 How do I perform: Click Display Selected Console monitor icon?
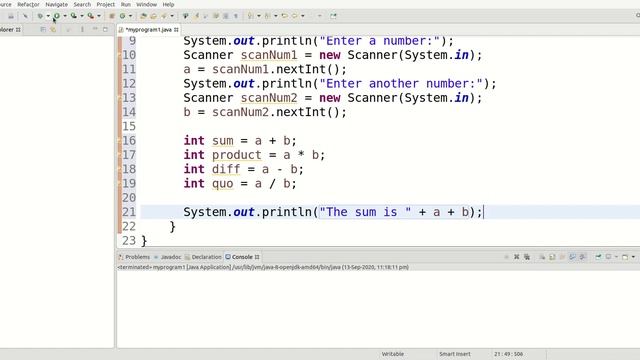coord(608,257)
